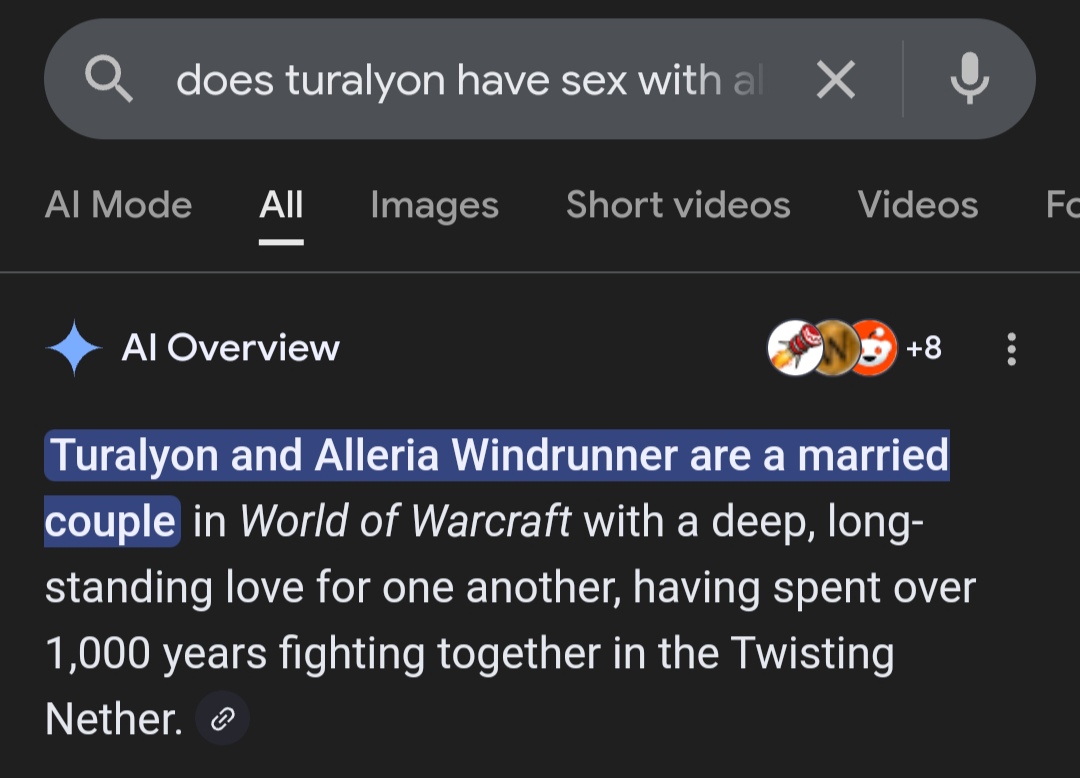Open the Reddit source icon
Screen dimensions: 1080x778
tap(873, 348)
